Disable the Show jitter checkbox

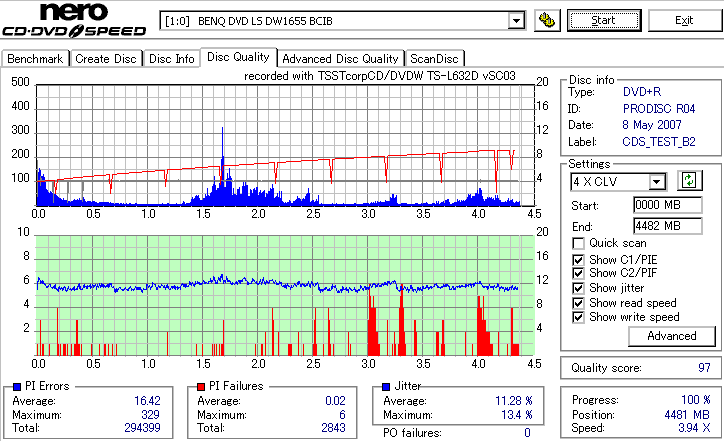pyautogui.click(x=578, y=289)
